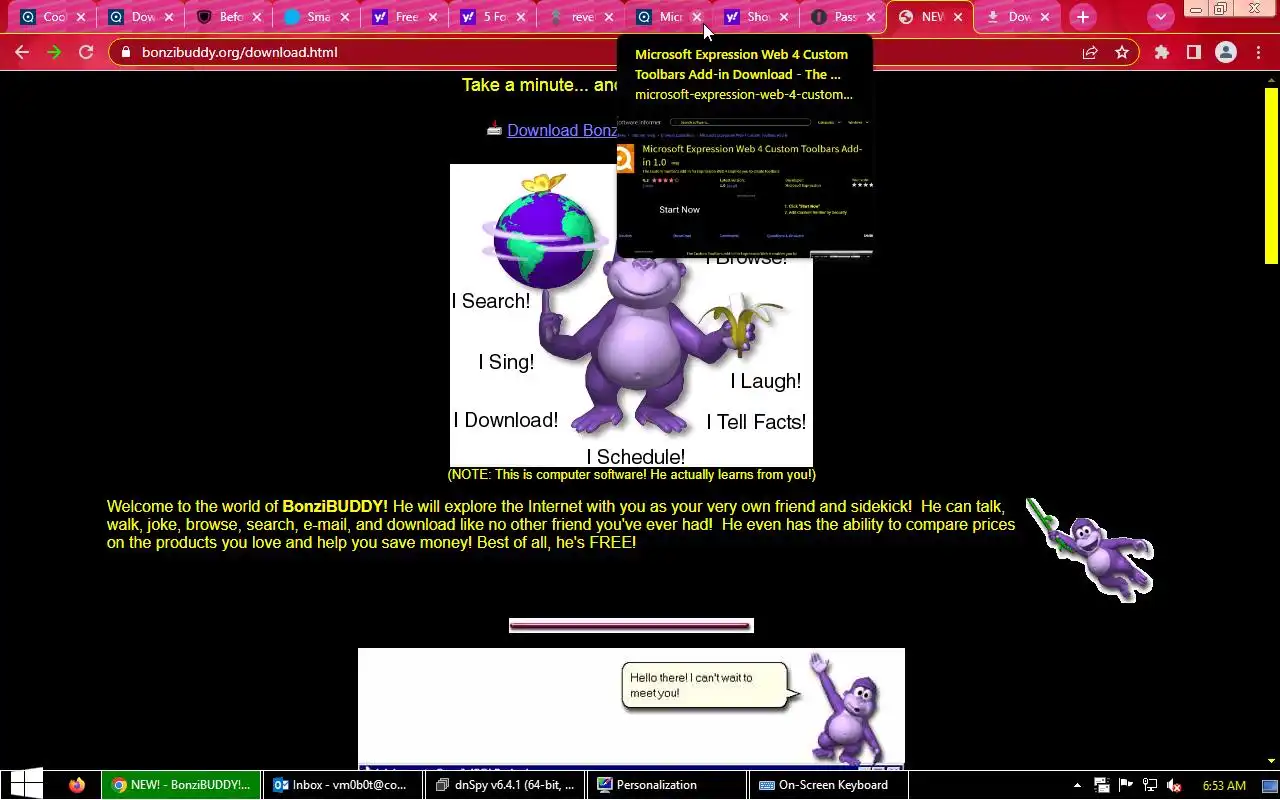This screenshot has height=800, width=1280.
Task: Toggle the browser side panel
Action: click(x=1193, y=52)
